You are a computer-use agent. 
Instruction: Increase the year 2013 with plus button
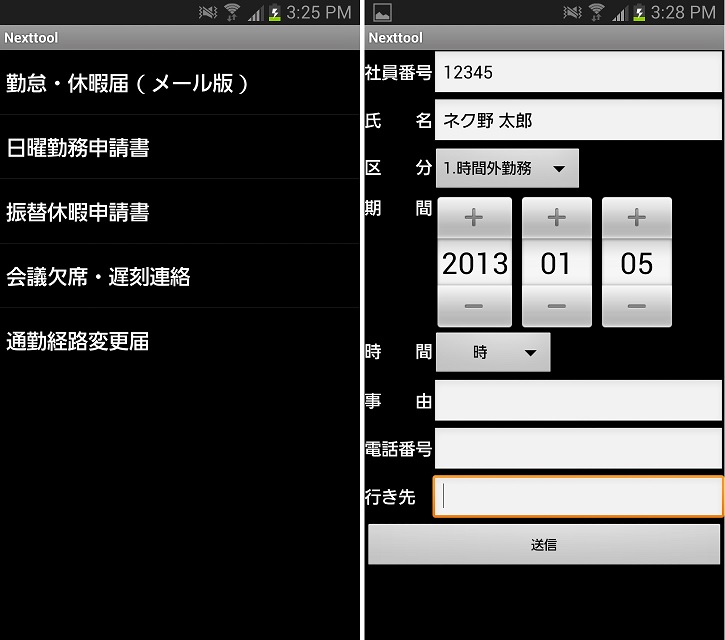pyautogui.click(x=474, y=217)
